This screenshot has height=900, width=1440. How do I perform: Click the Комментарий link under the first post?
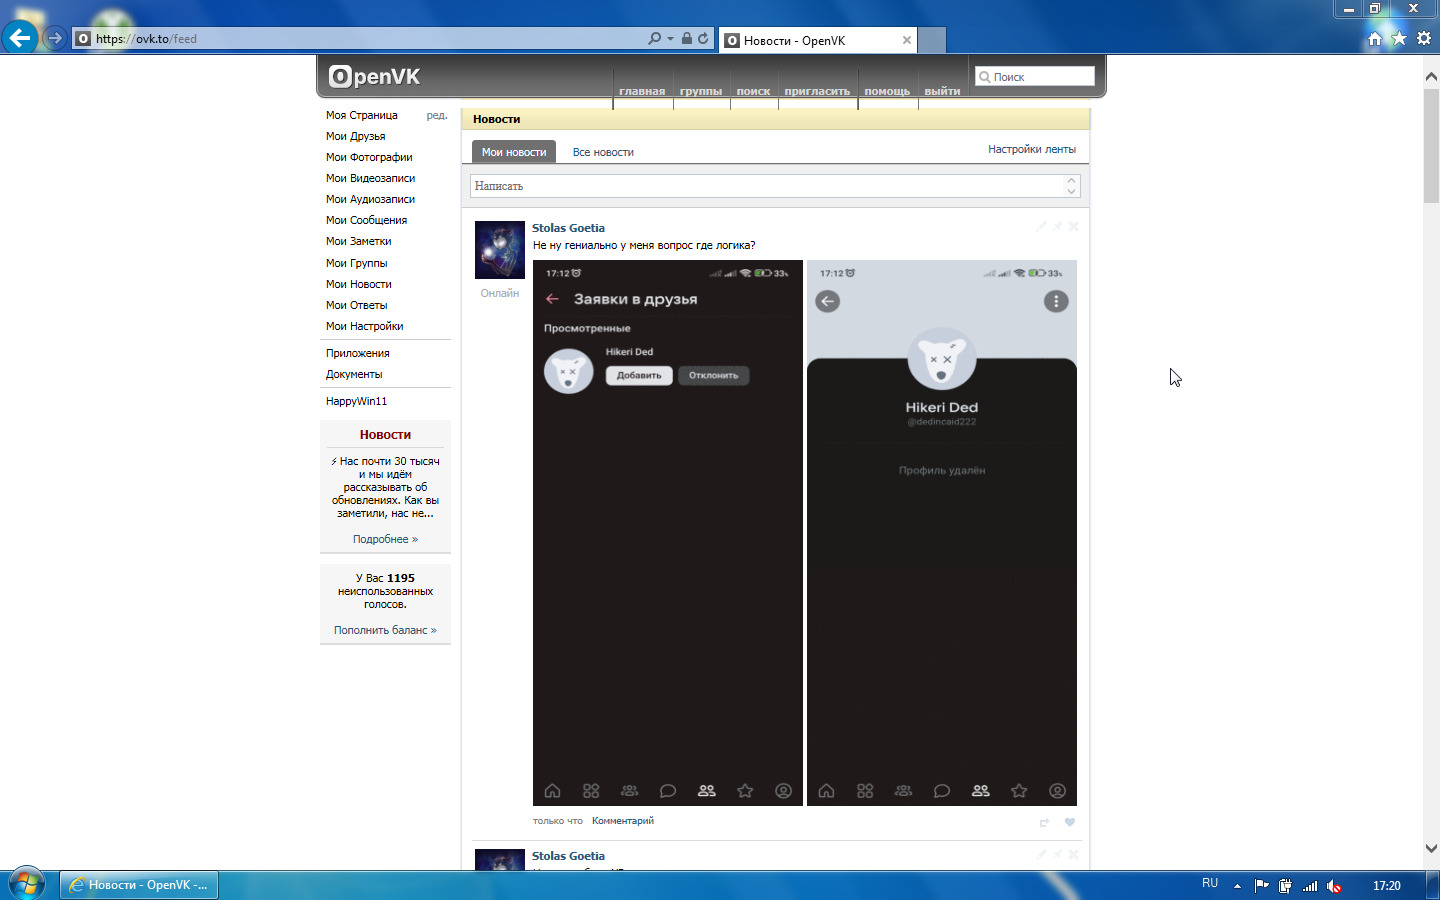(623, 821)
